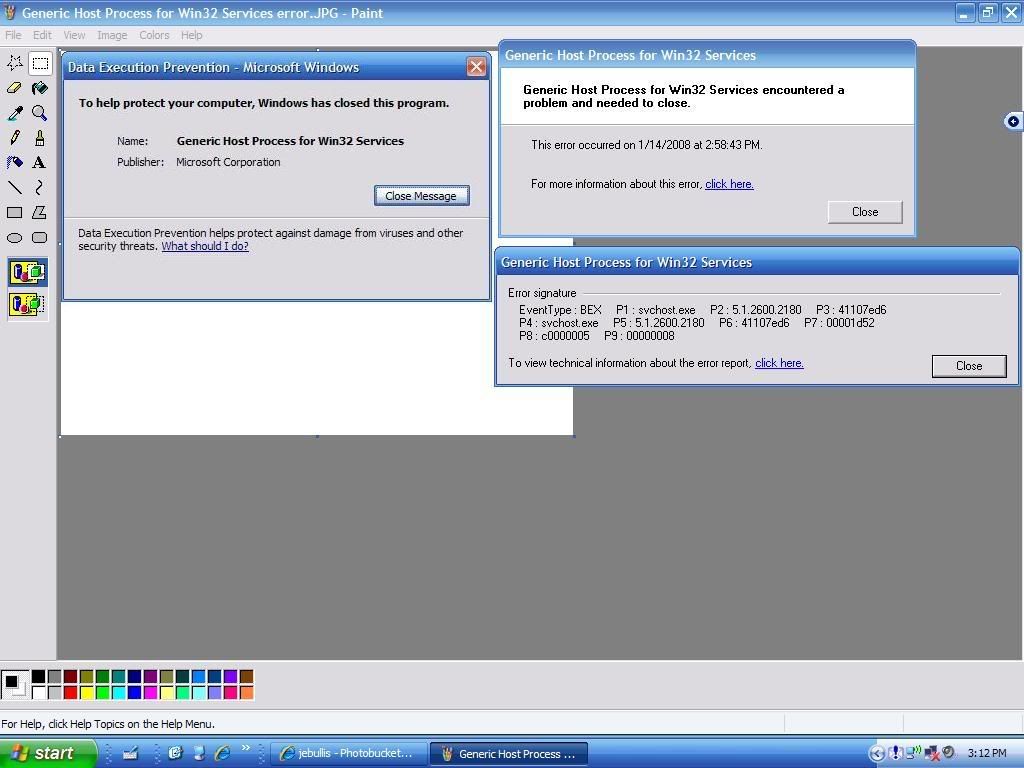Expand the Quick Launch overflow chevron
Viewport: 1024px width, 768px height.
click(x=246, y=748)
